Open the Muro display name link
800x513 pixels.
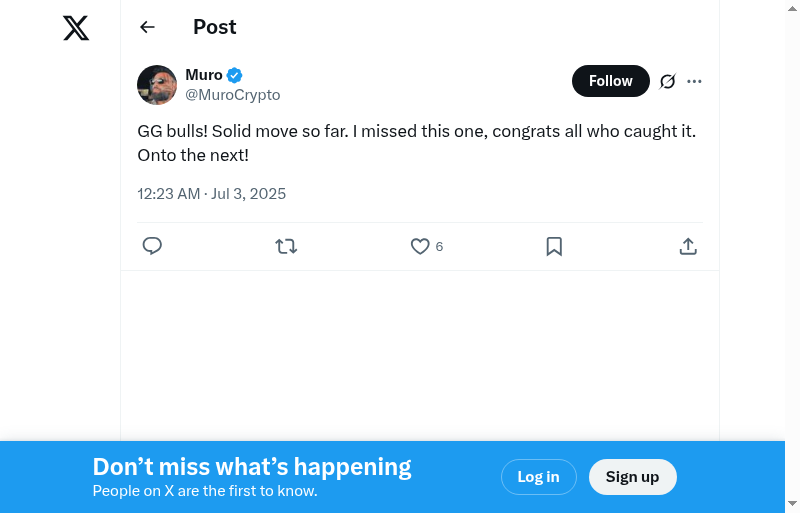pos(204,75)
